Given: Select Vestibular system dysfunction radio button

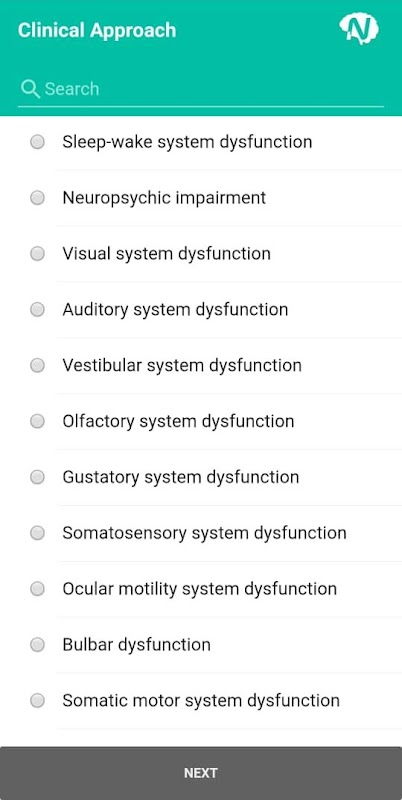Looking at the screenshot, I should click(x=37, y=365).
